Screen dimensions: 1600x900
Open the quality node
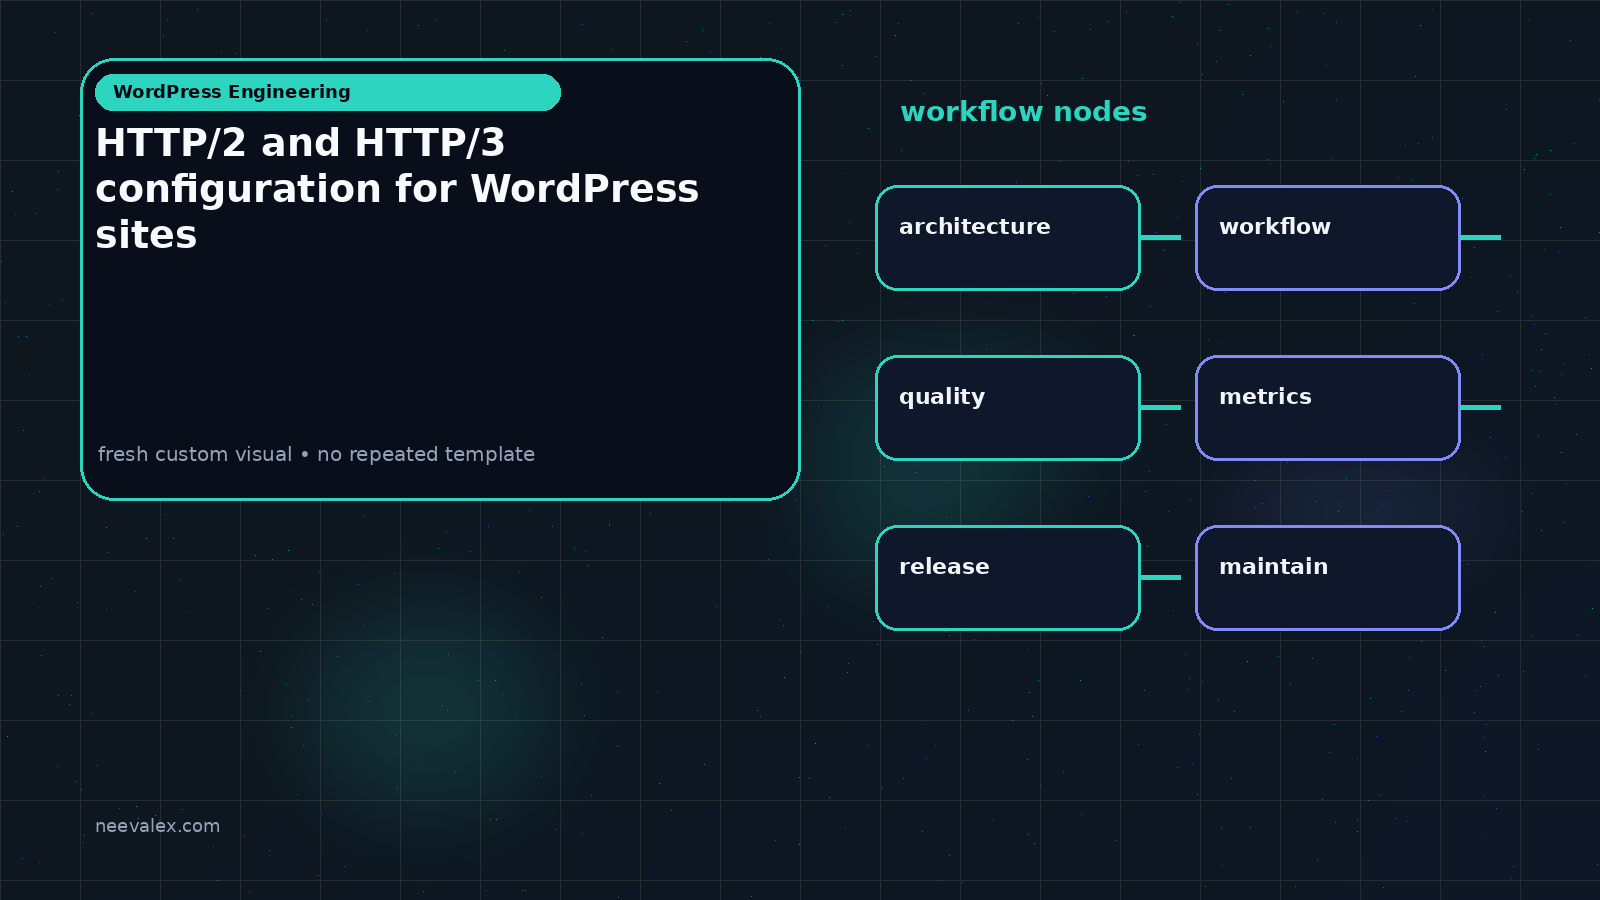coord(1008,408)
